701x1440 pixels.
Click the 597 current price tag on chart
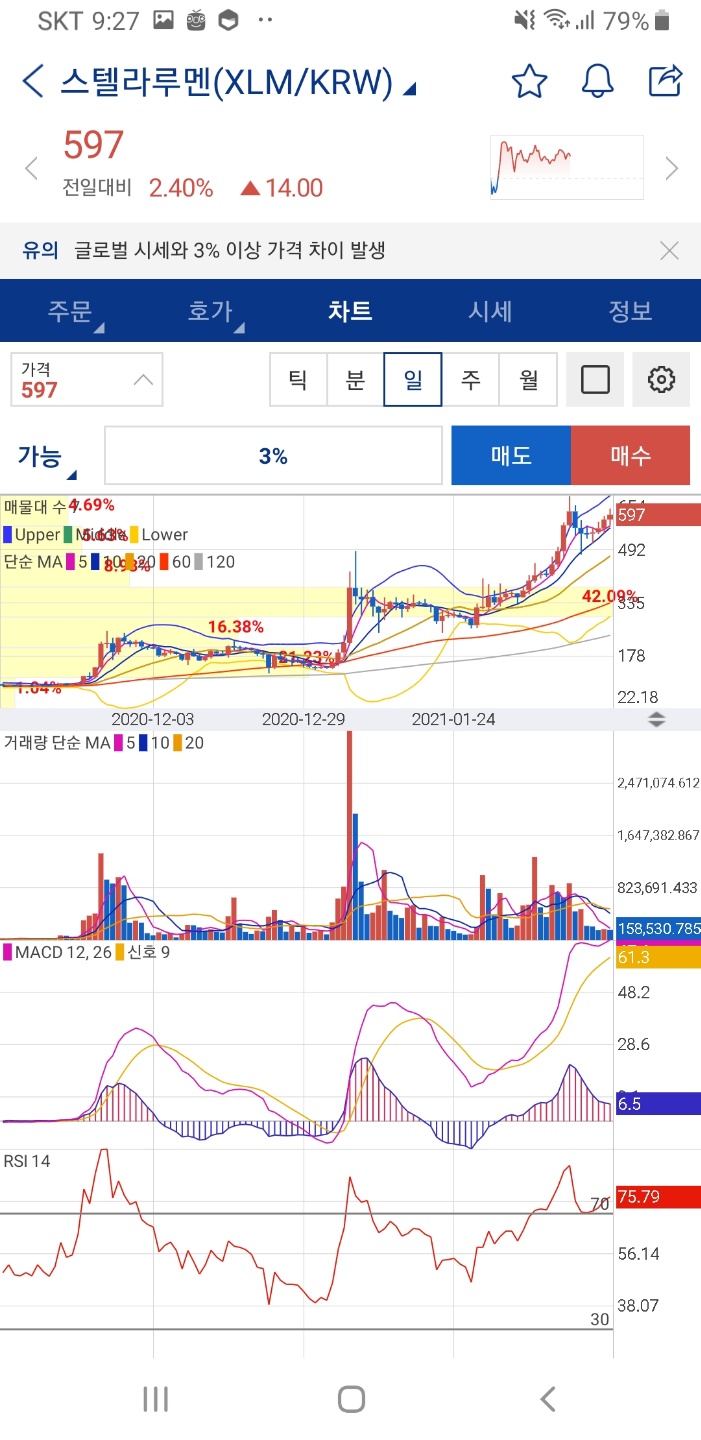pyautogui.click(x=658, y=515)
